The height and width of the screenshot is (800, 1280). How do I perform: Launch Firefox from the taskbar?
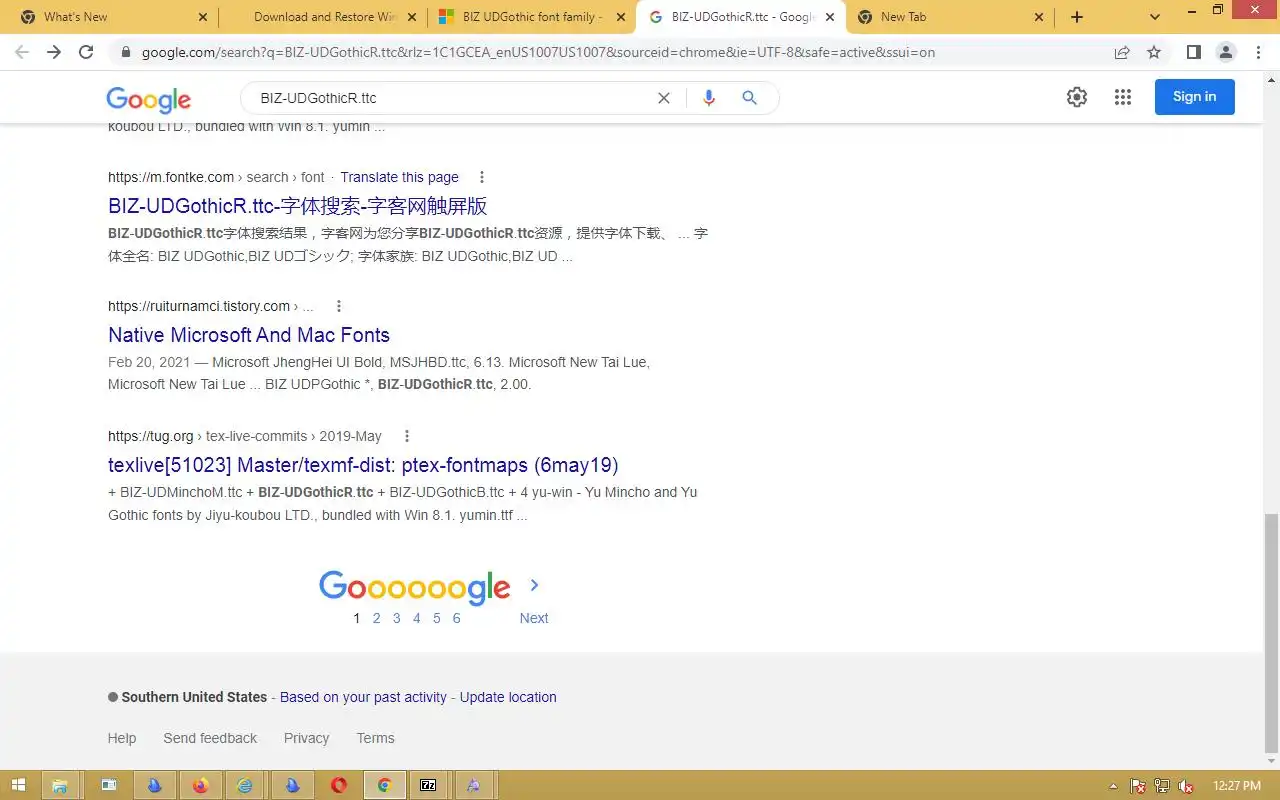pos(200,785)
